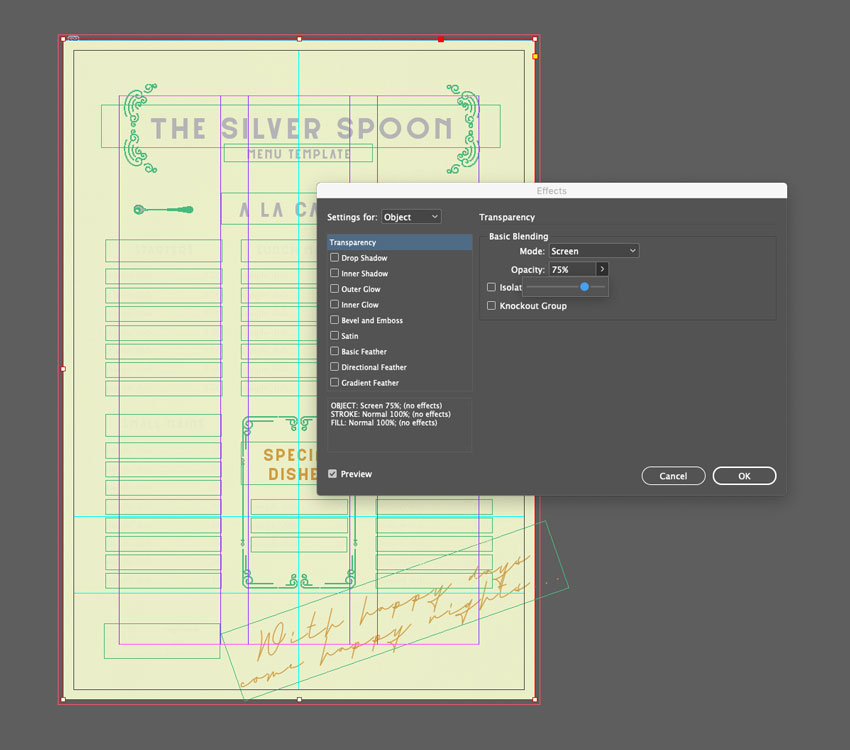Enable the Knockout Group option

(x=490, y=306)
